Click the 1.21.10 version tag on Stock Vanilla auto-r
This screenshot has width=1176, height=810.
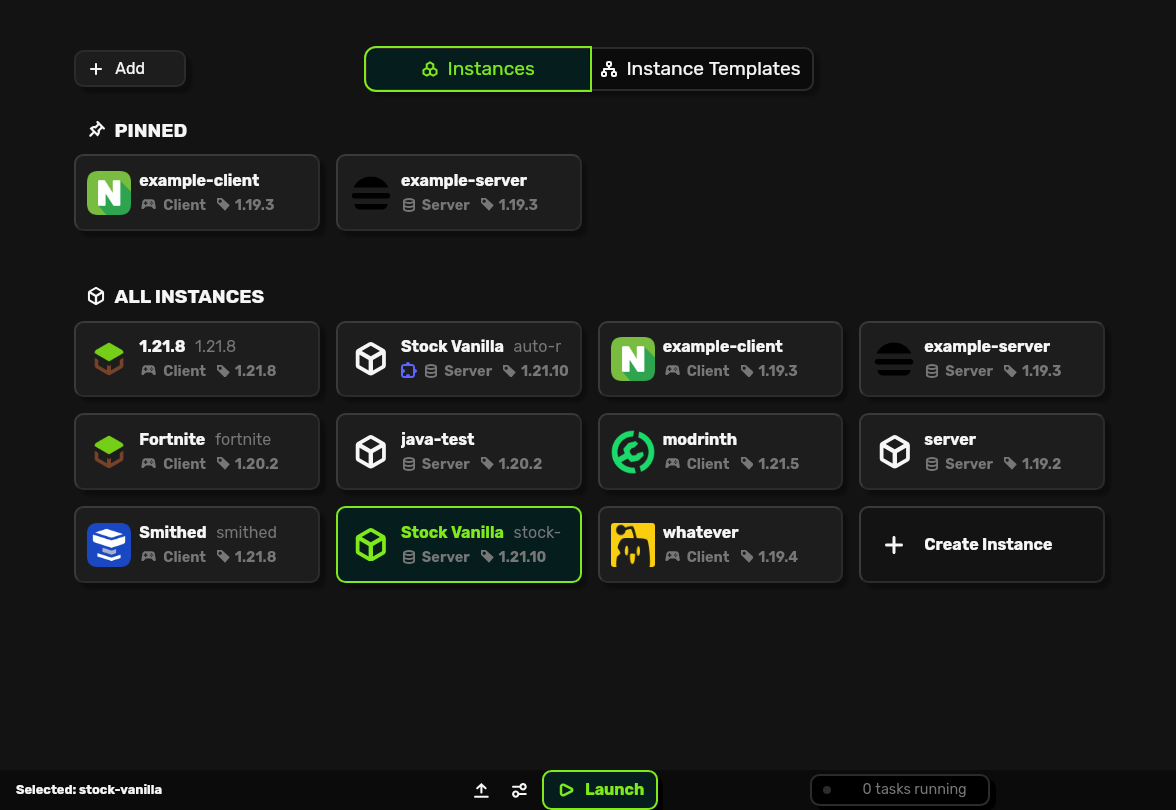536,370
